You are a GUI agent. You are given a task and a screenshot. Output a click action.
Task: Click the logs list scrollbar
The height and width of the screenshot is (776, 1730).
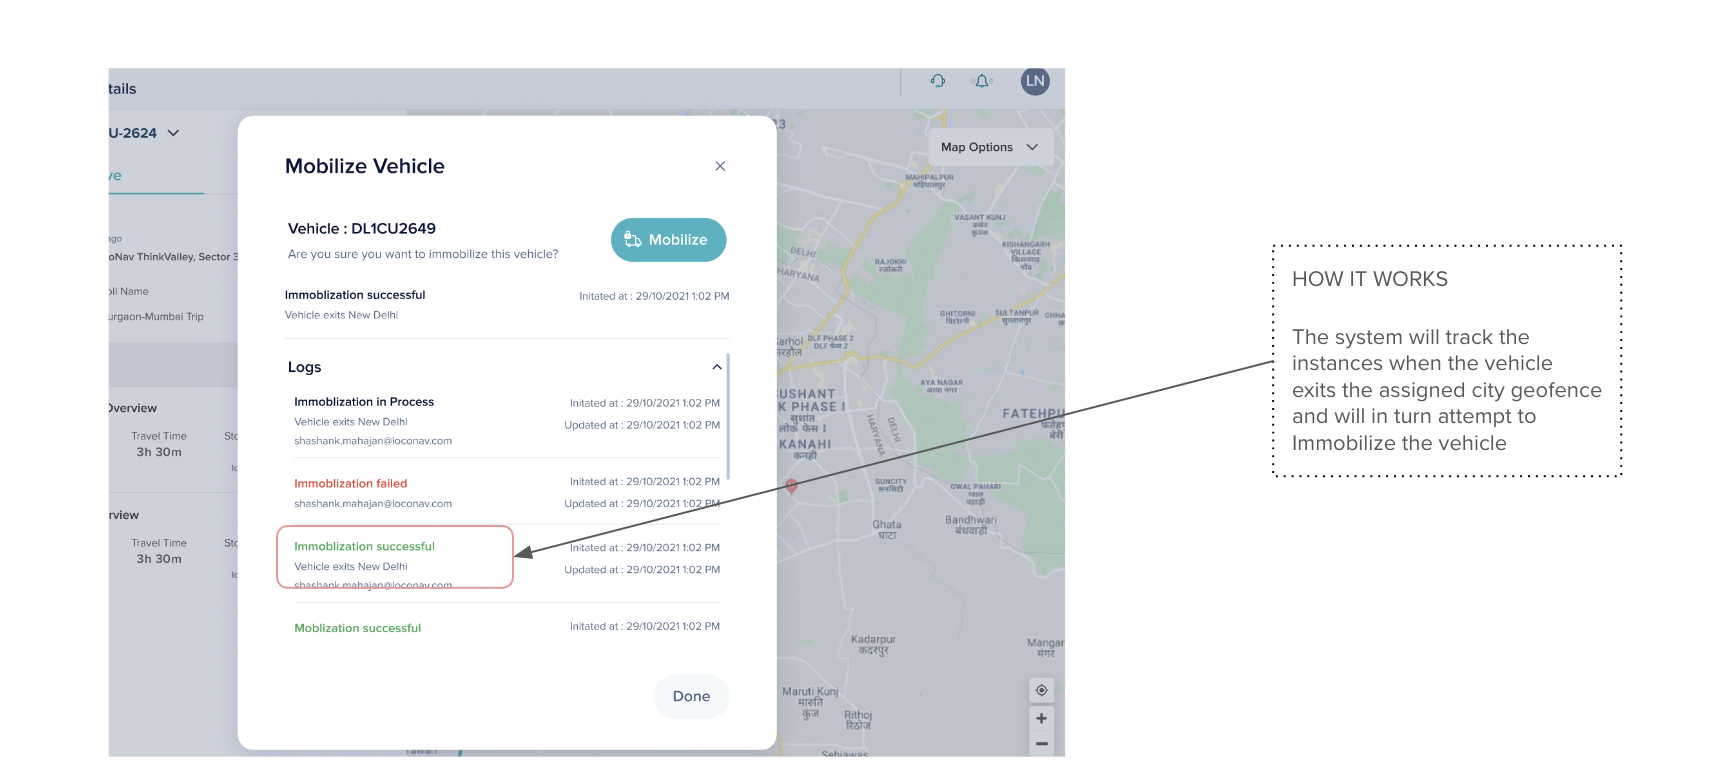pyautogui.click(x=728, y=415)
